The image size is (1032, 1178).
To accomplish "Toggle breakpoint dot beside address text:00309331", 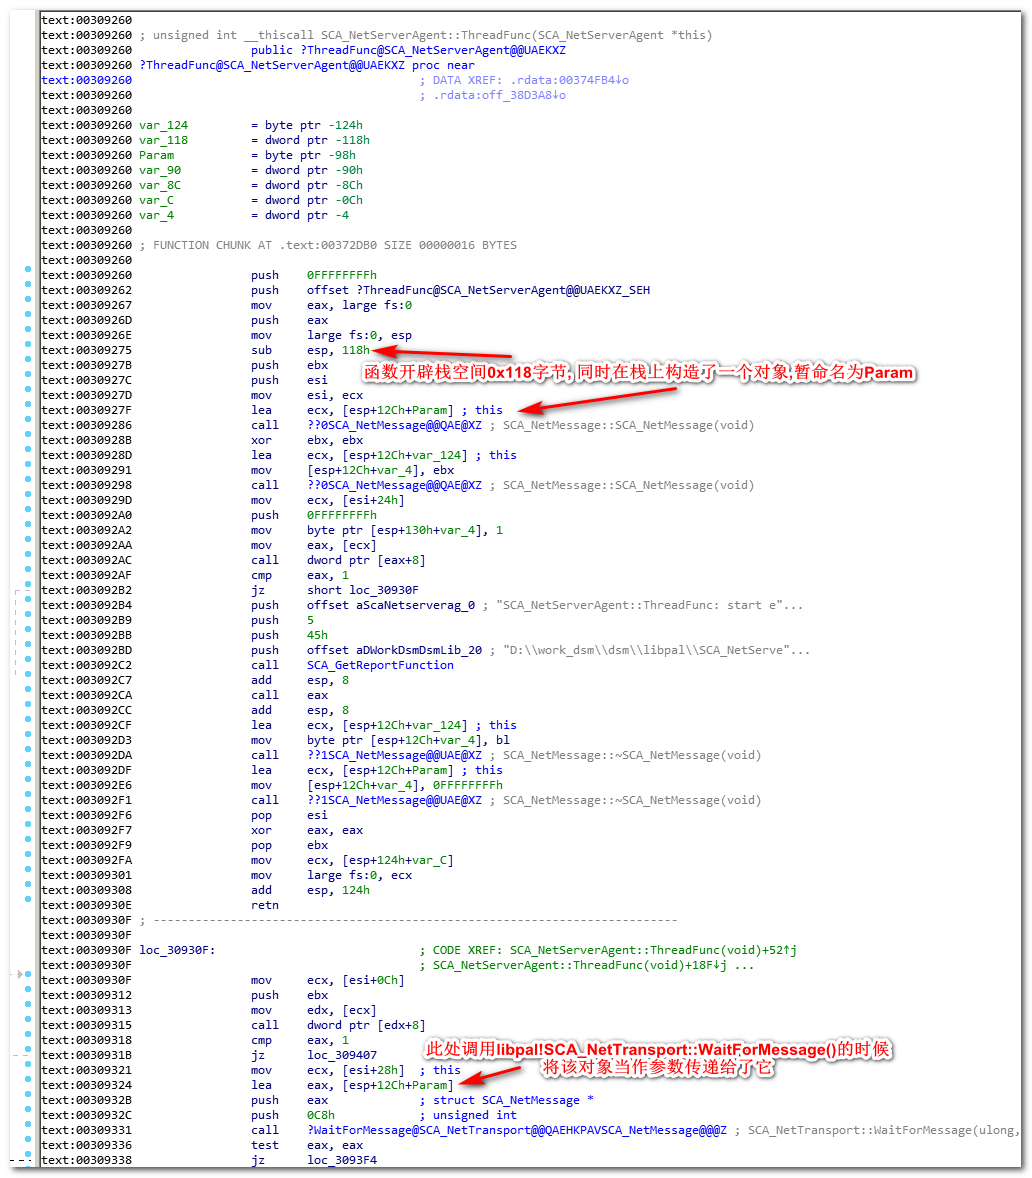I will click(28, 1124).
